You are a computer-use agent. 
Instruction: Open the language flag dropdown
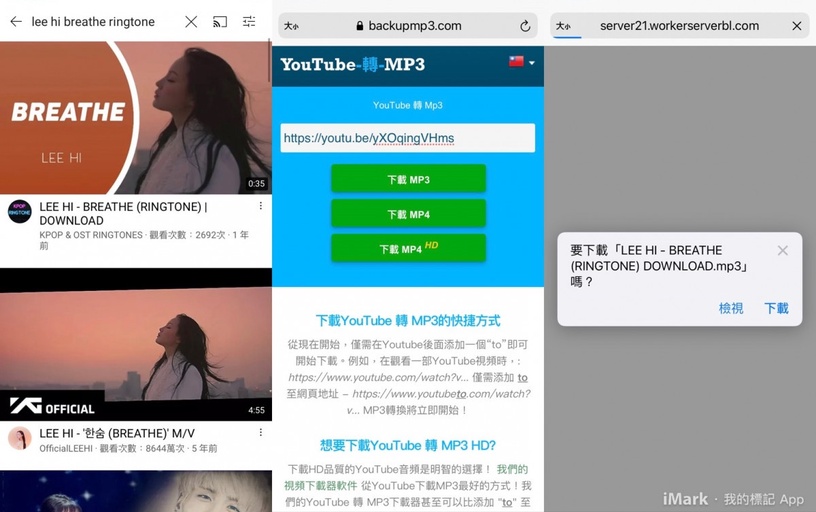[521, 62]
